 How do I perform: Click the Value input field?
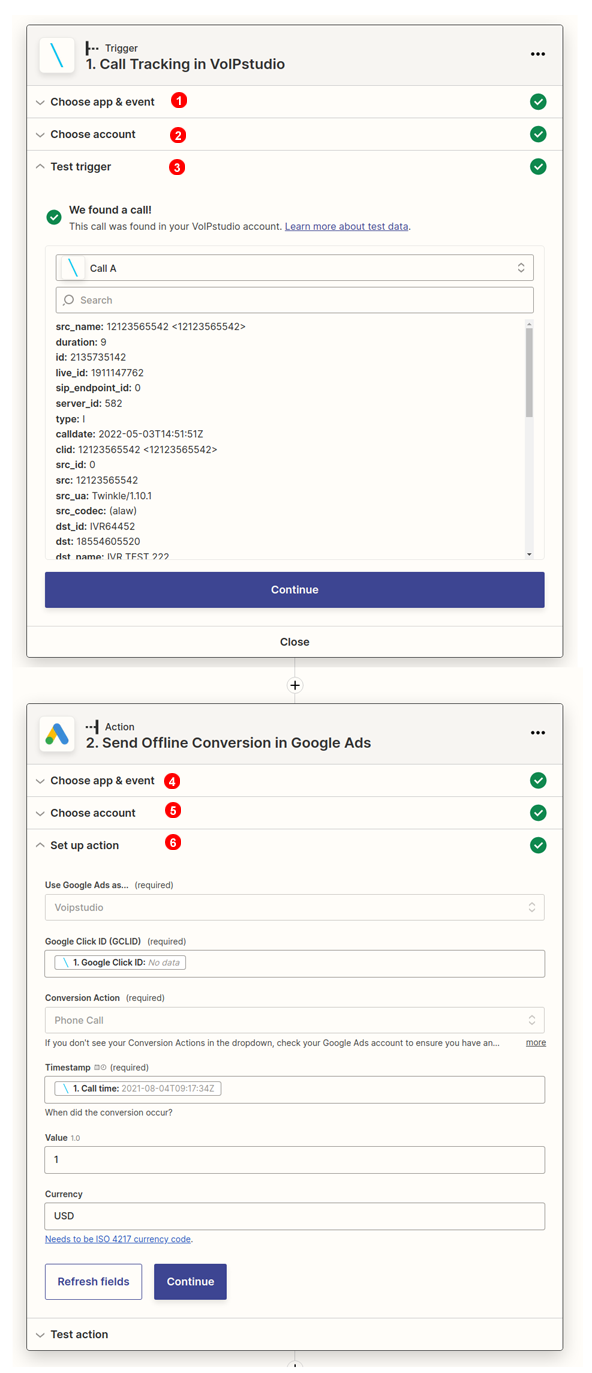tap(295, 1159)
